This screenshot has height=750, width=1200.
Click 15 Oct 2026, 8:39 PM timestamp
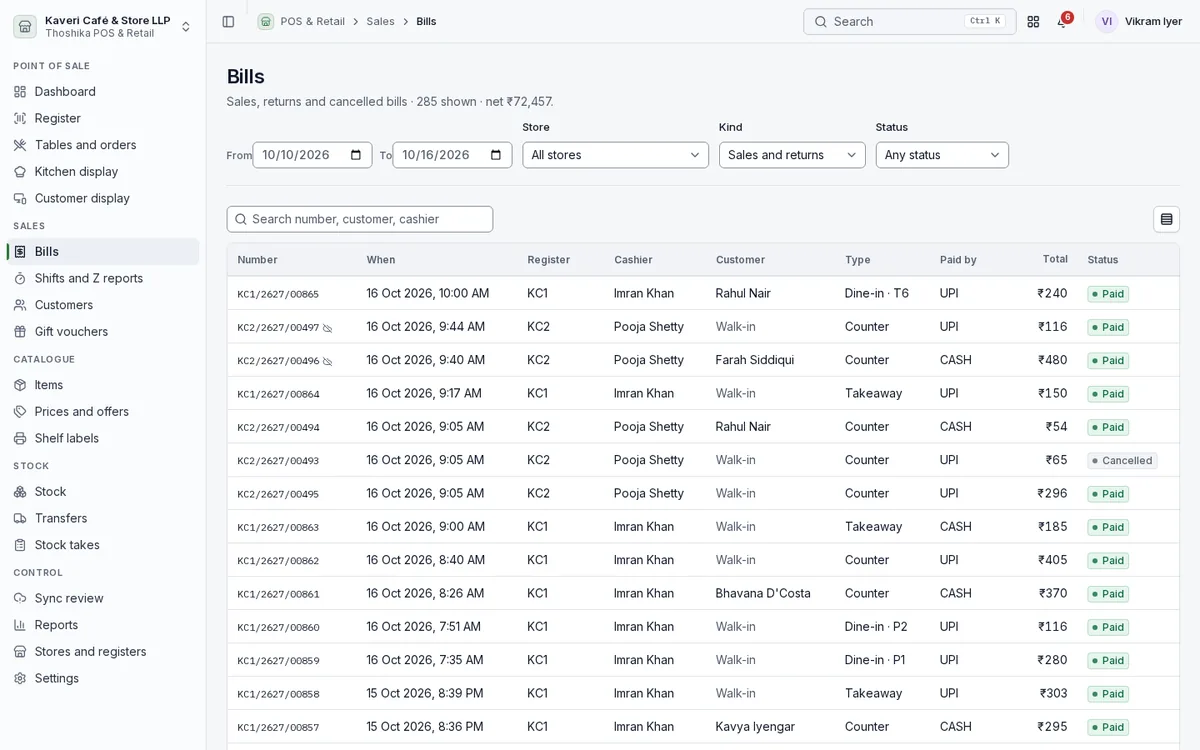[424, 694]
